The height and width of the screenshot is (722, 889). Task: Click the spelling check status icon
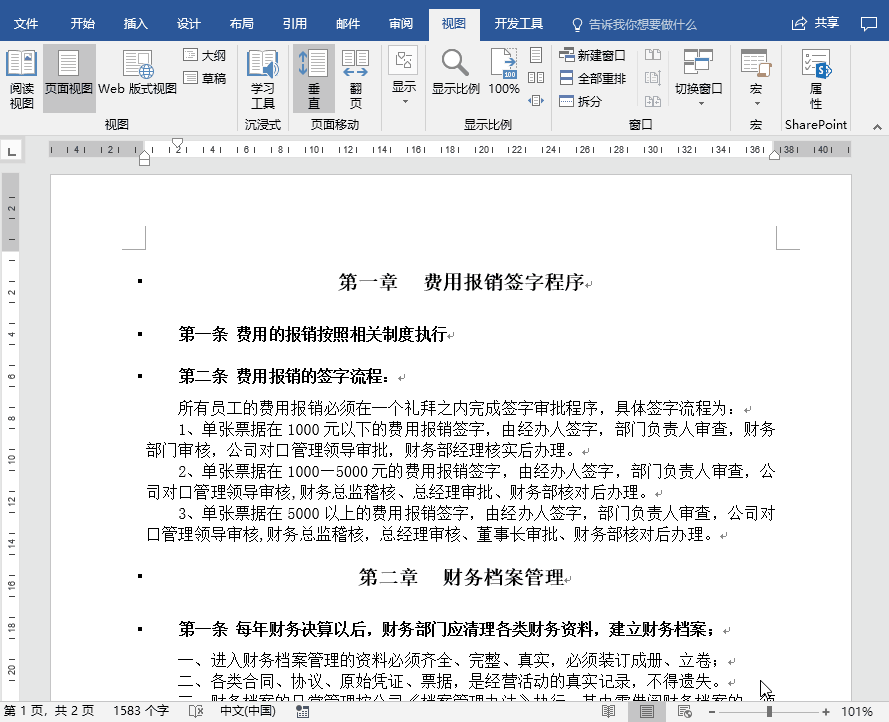coord(196,711)
